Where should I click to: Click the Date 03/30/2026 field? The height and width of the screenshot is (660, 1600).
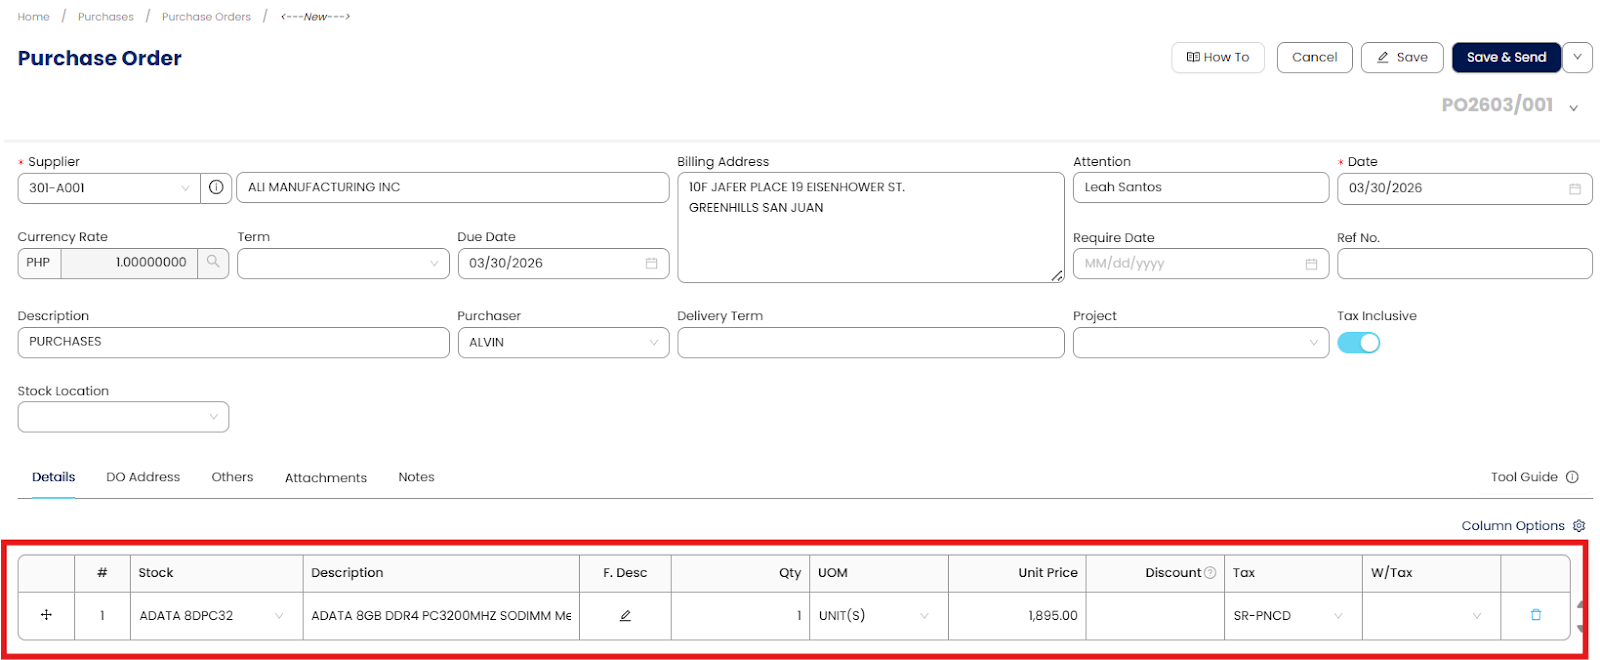[x=1465, y=188]
